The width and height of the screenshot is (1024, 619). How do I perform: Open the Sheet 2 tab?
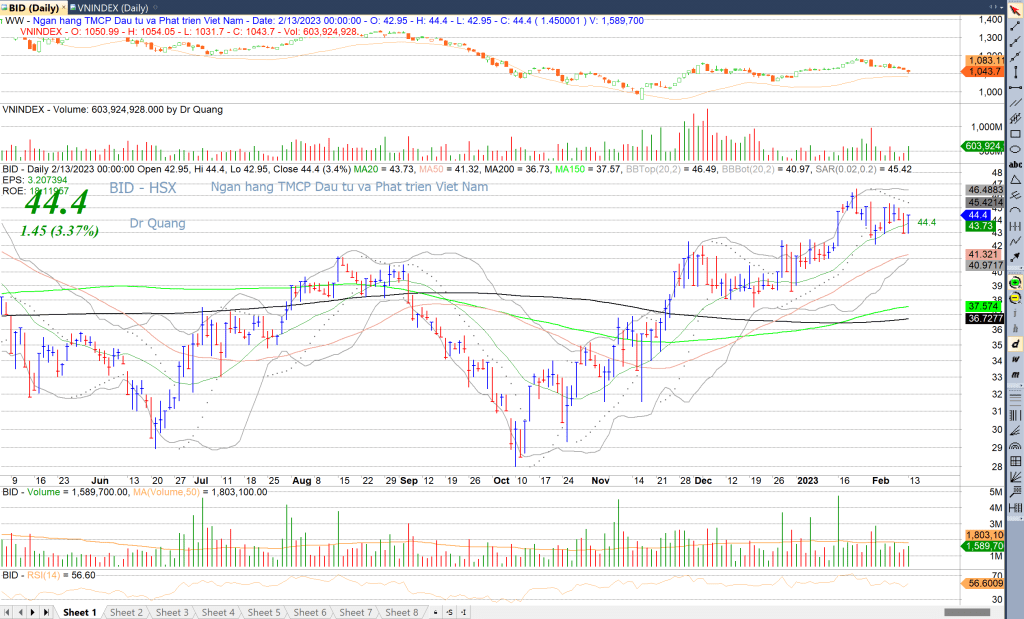coord(126,612)
